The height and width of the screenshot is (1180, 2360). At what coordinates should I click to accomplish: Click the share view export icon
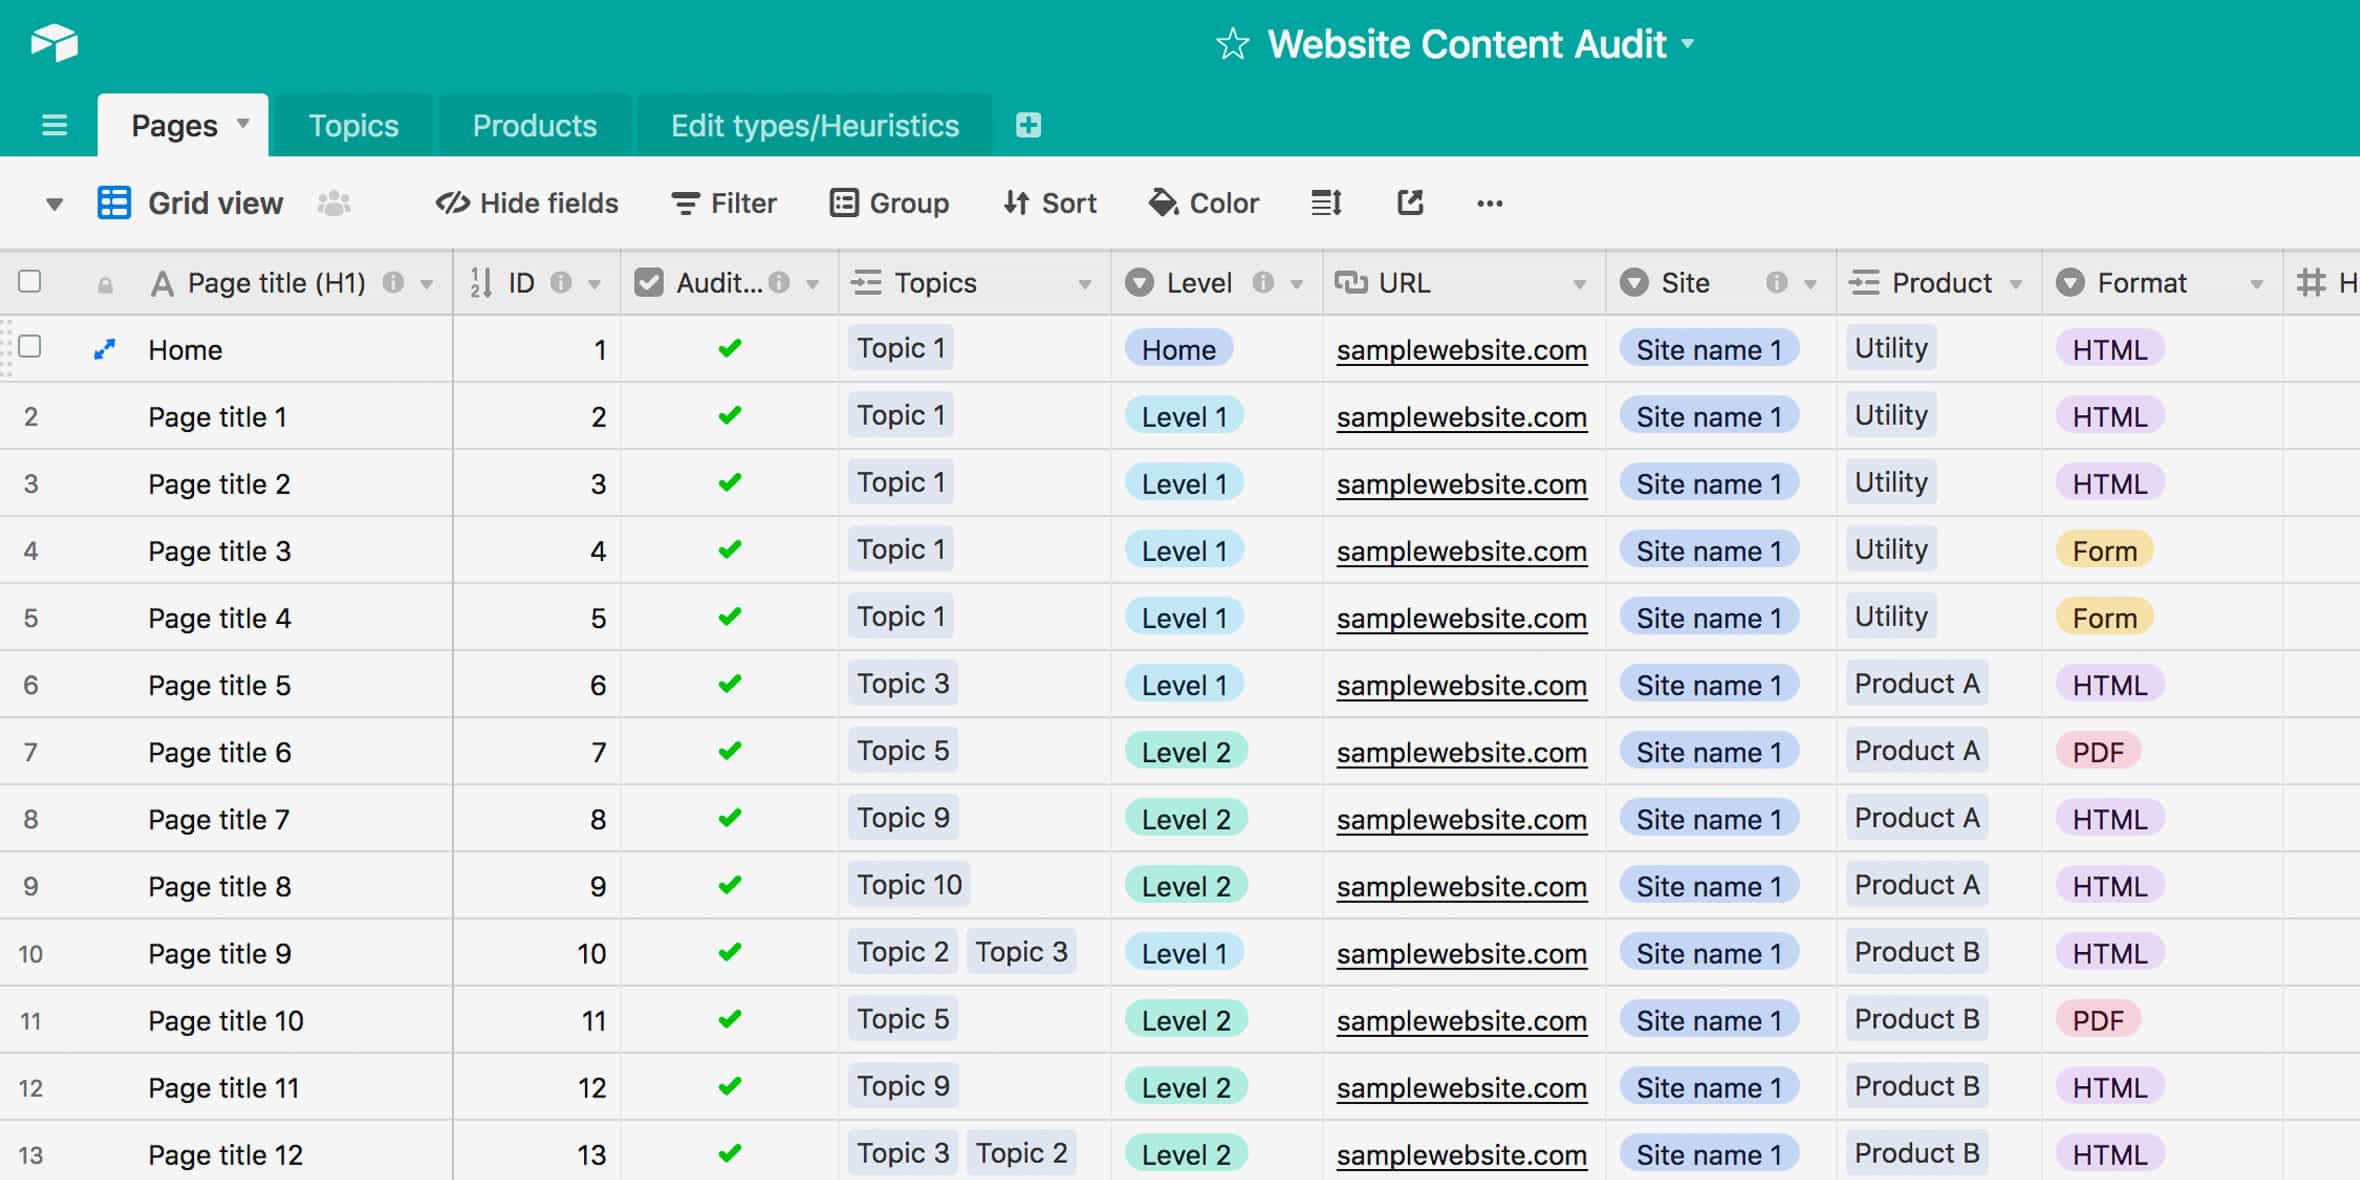(x=1410, y=203)
